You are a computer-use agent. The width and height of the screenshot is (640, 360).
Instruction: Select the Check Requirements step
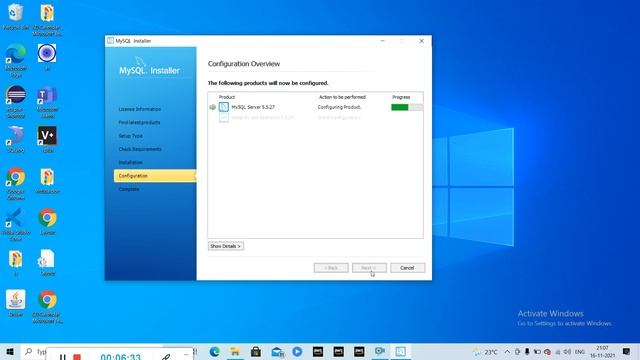coord(140,149)
